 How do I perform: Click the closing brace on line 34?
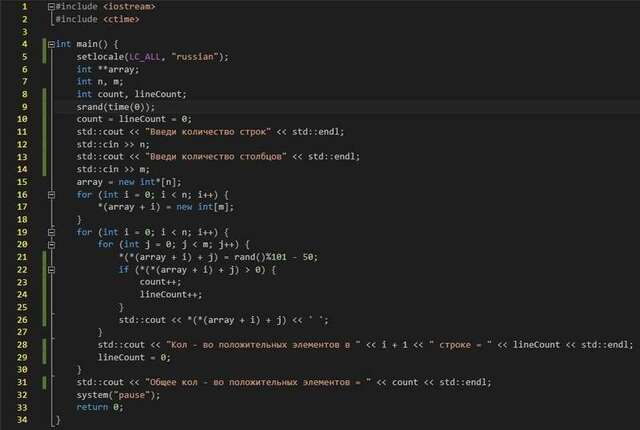click(58, 420)
